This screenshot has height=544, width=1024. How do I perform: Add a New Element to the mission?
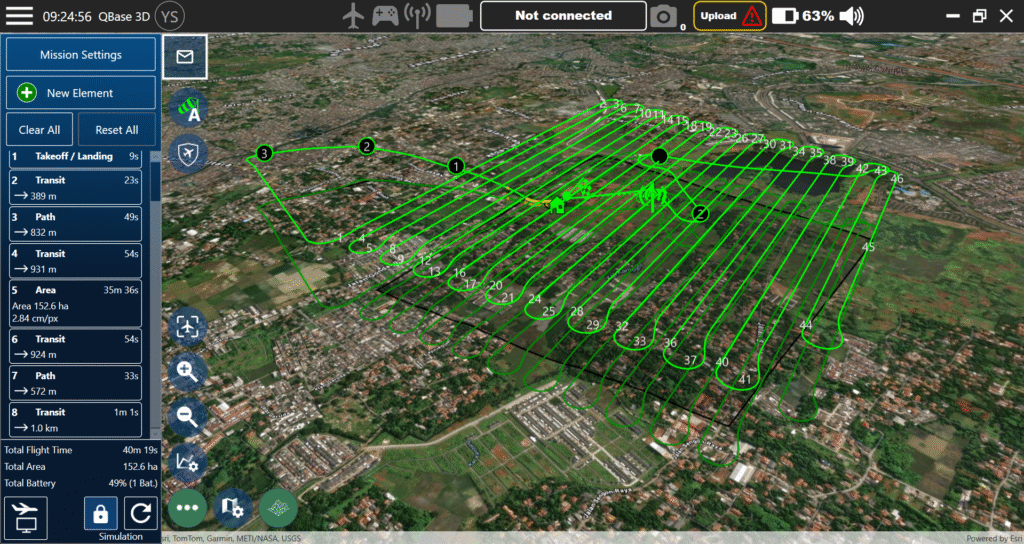click(81, 93)
